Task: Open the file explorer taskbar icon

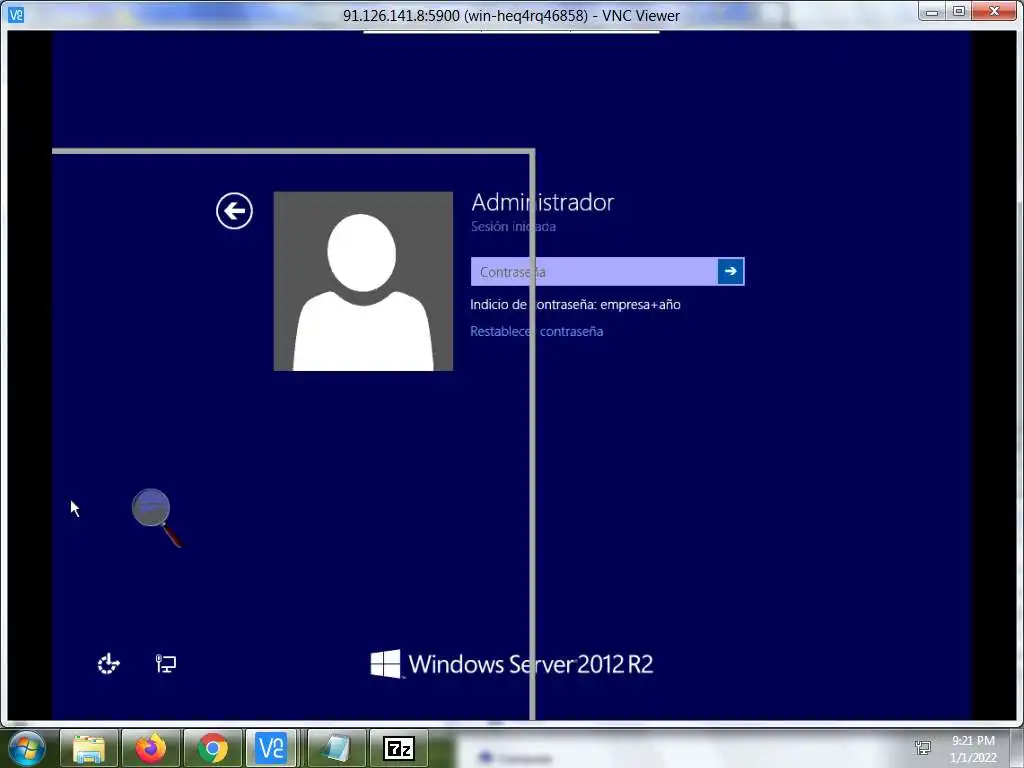Action: click(89, 748)
